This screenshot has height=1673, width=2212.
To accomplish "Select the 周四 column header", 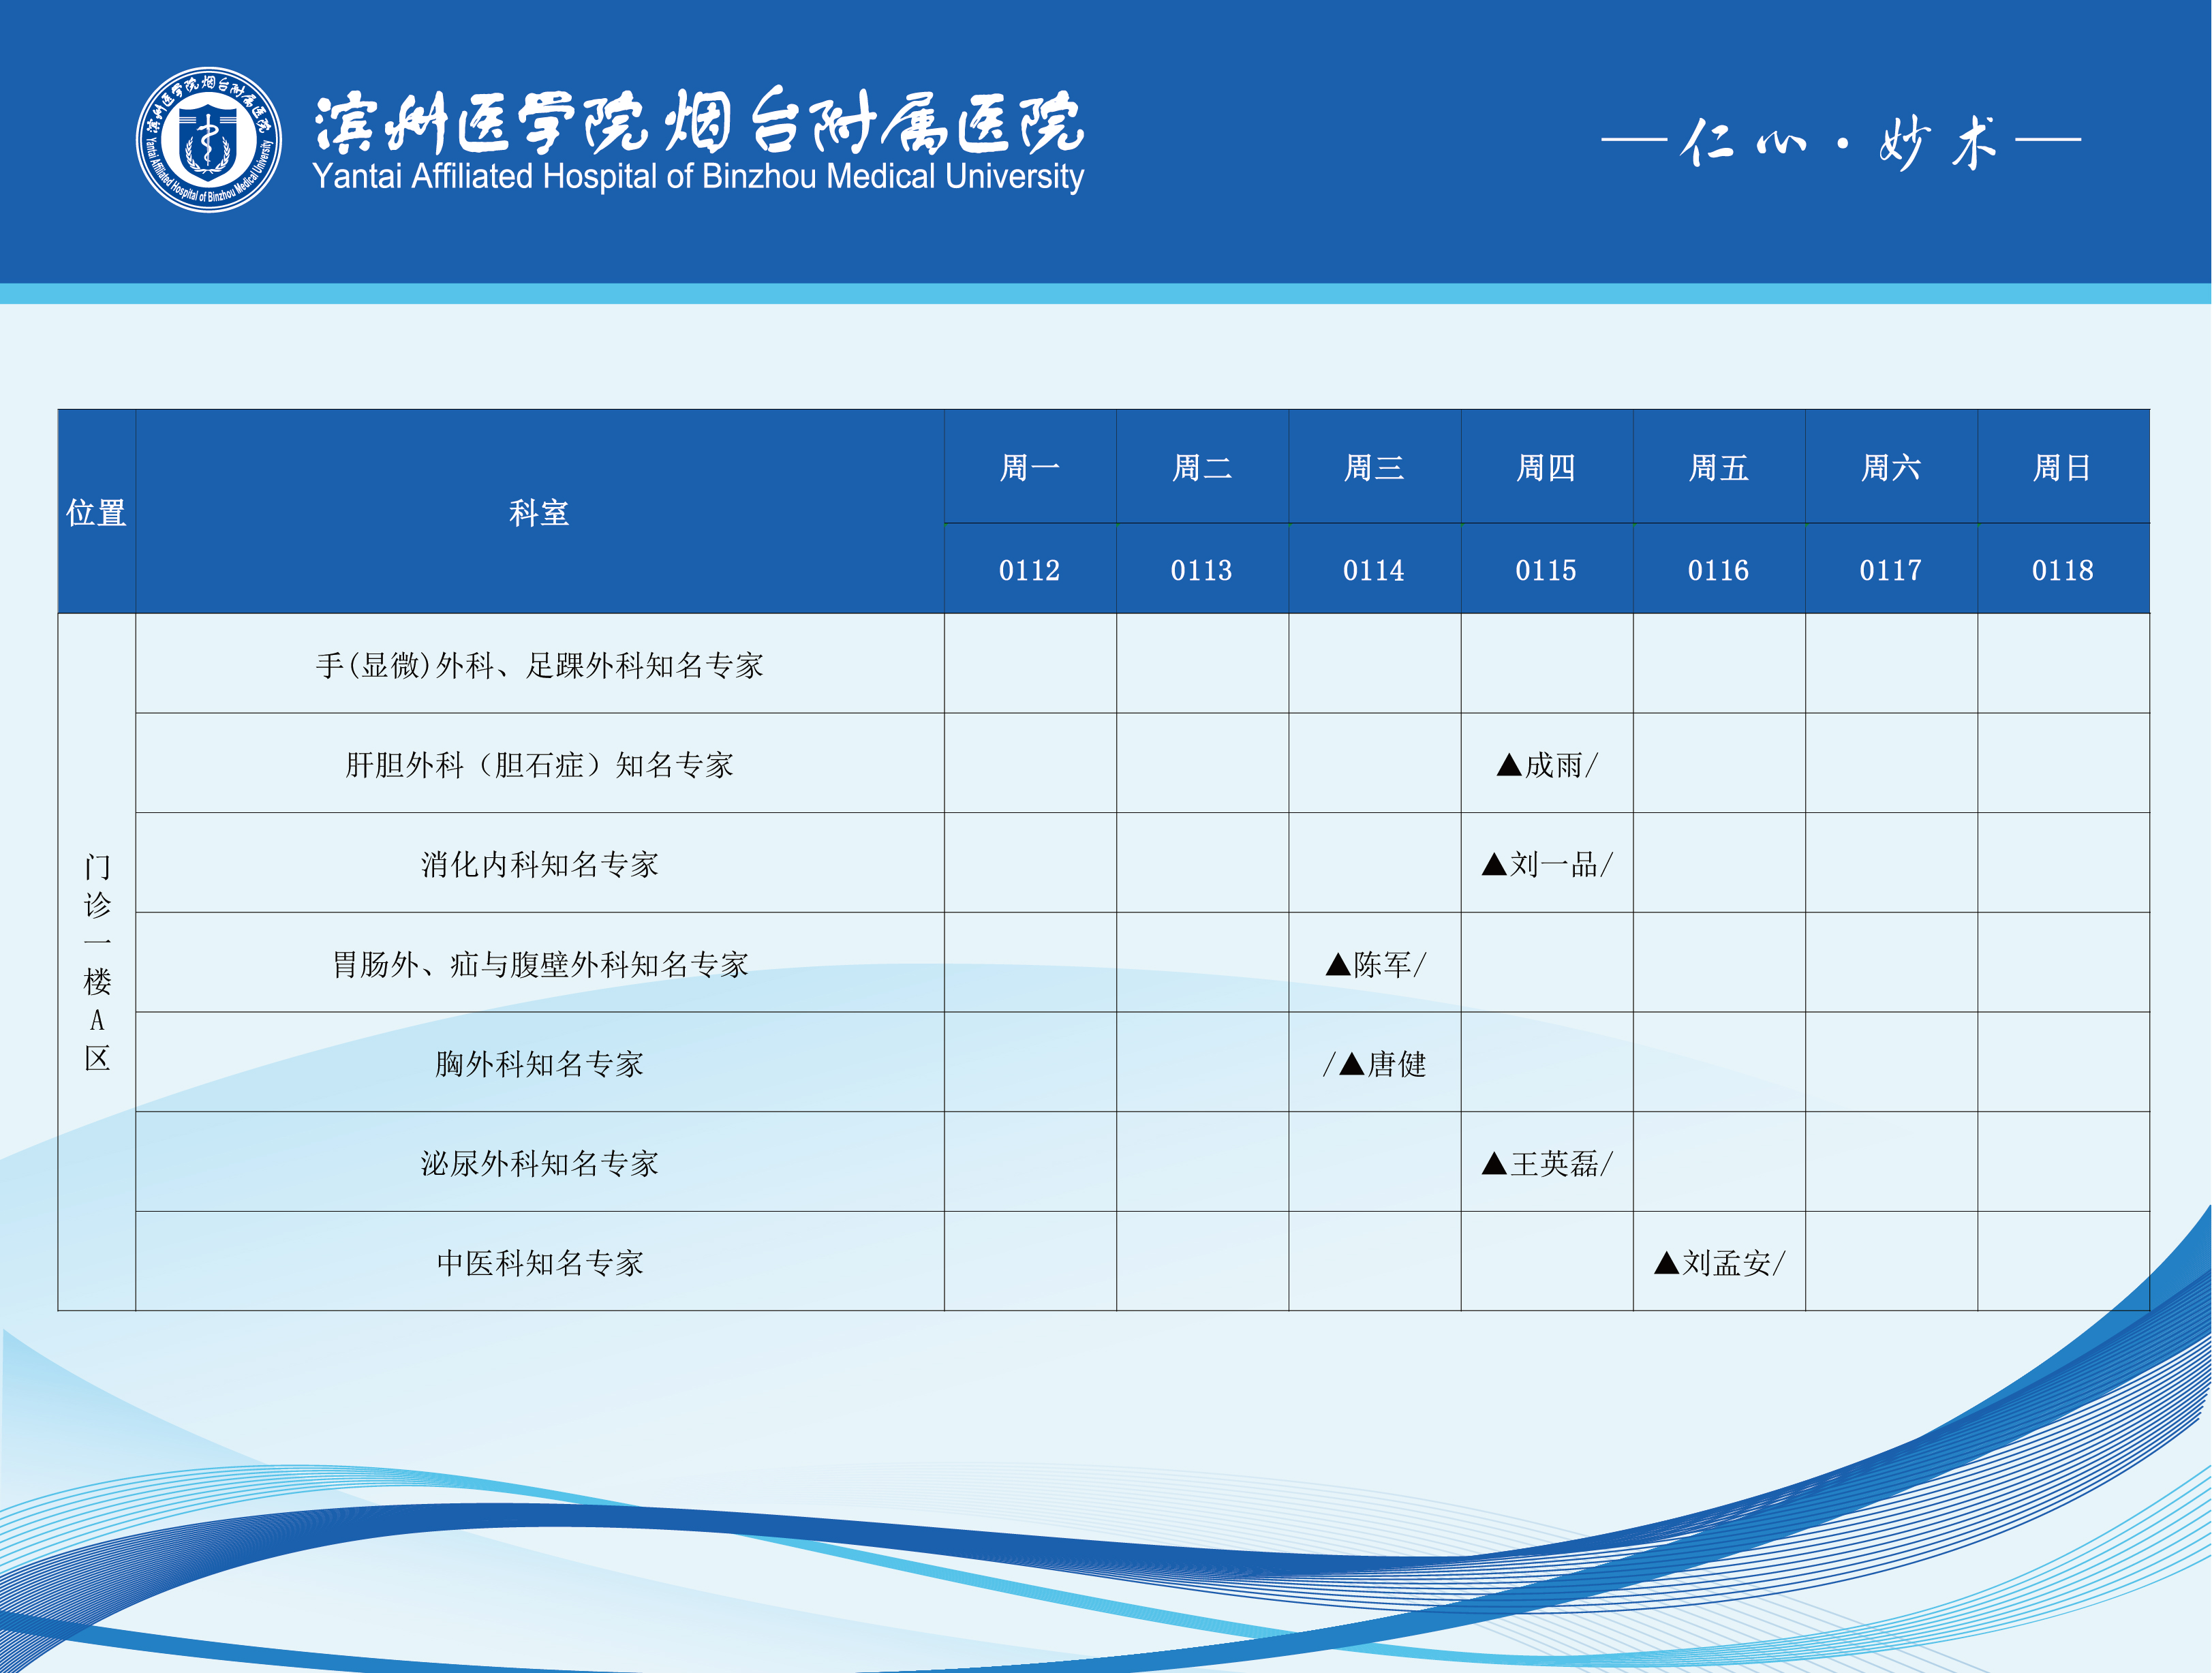I will tap(1546, 467).
